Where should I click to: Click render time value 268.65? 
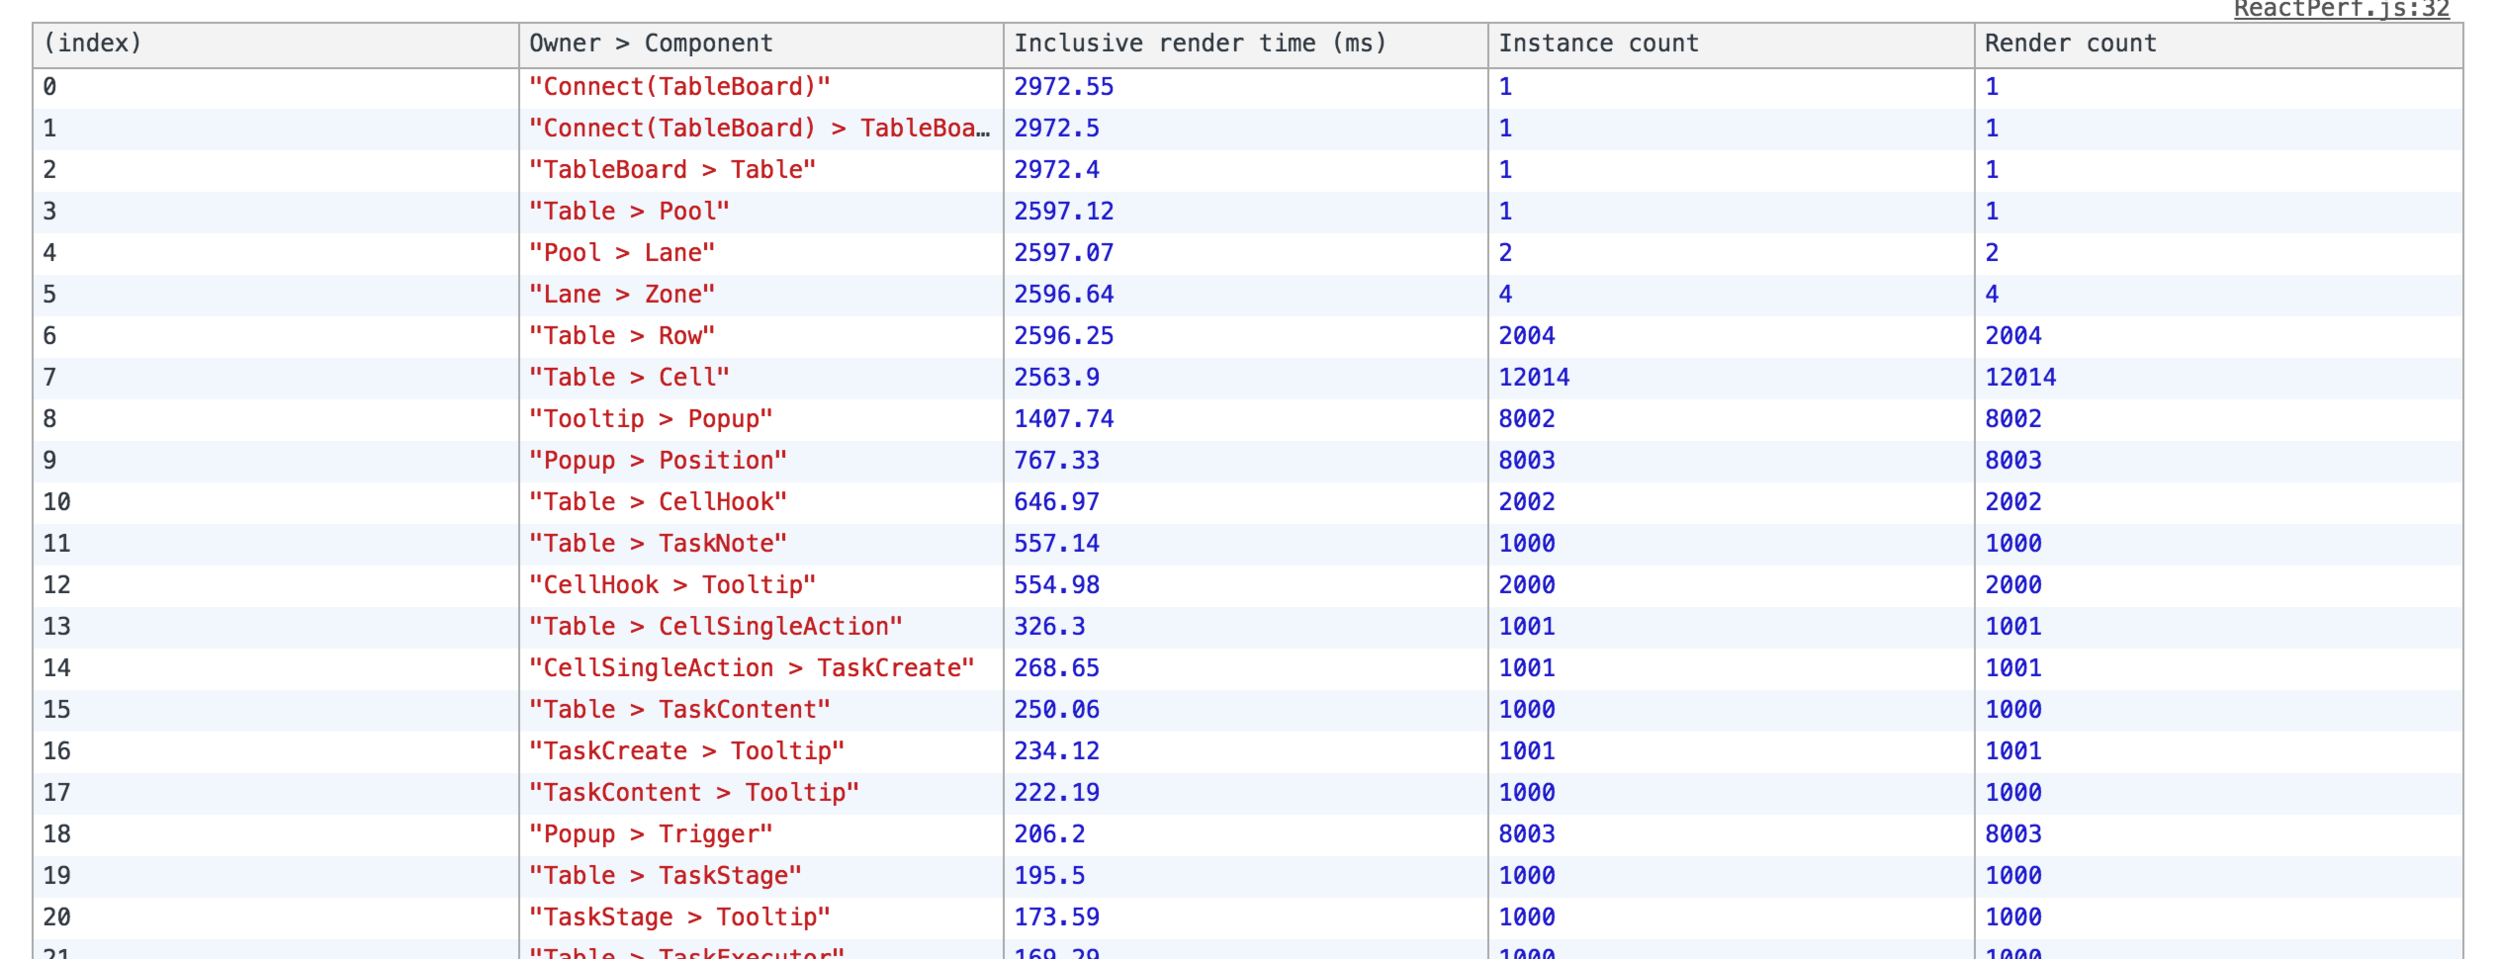click(1057, 668)
